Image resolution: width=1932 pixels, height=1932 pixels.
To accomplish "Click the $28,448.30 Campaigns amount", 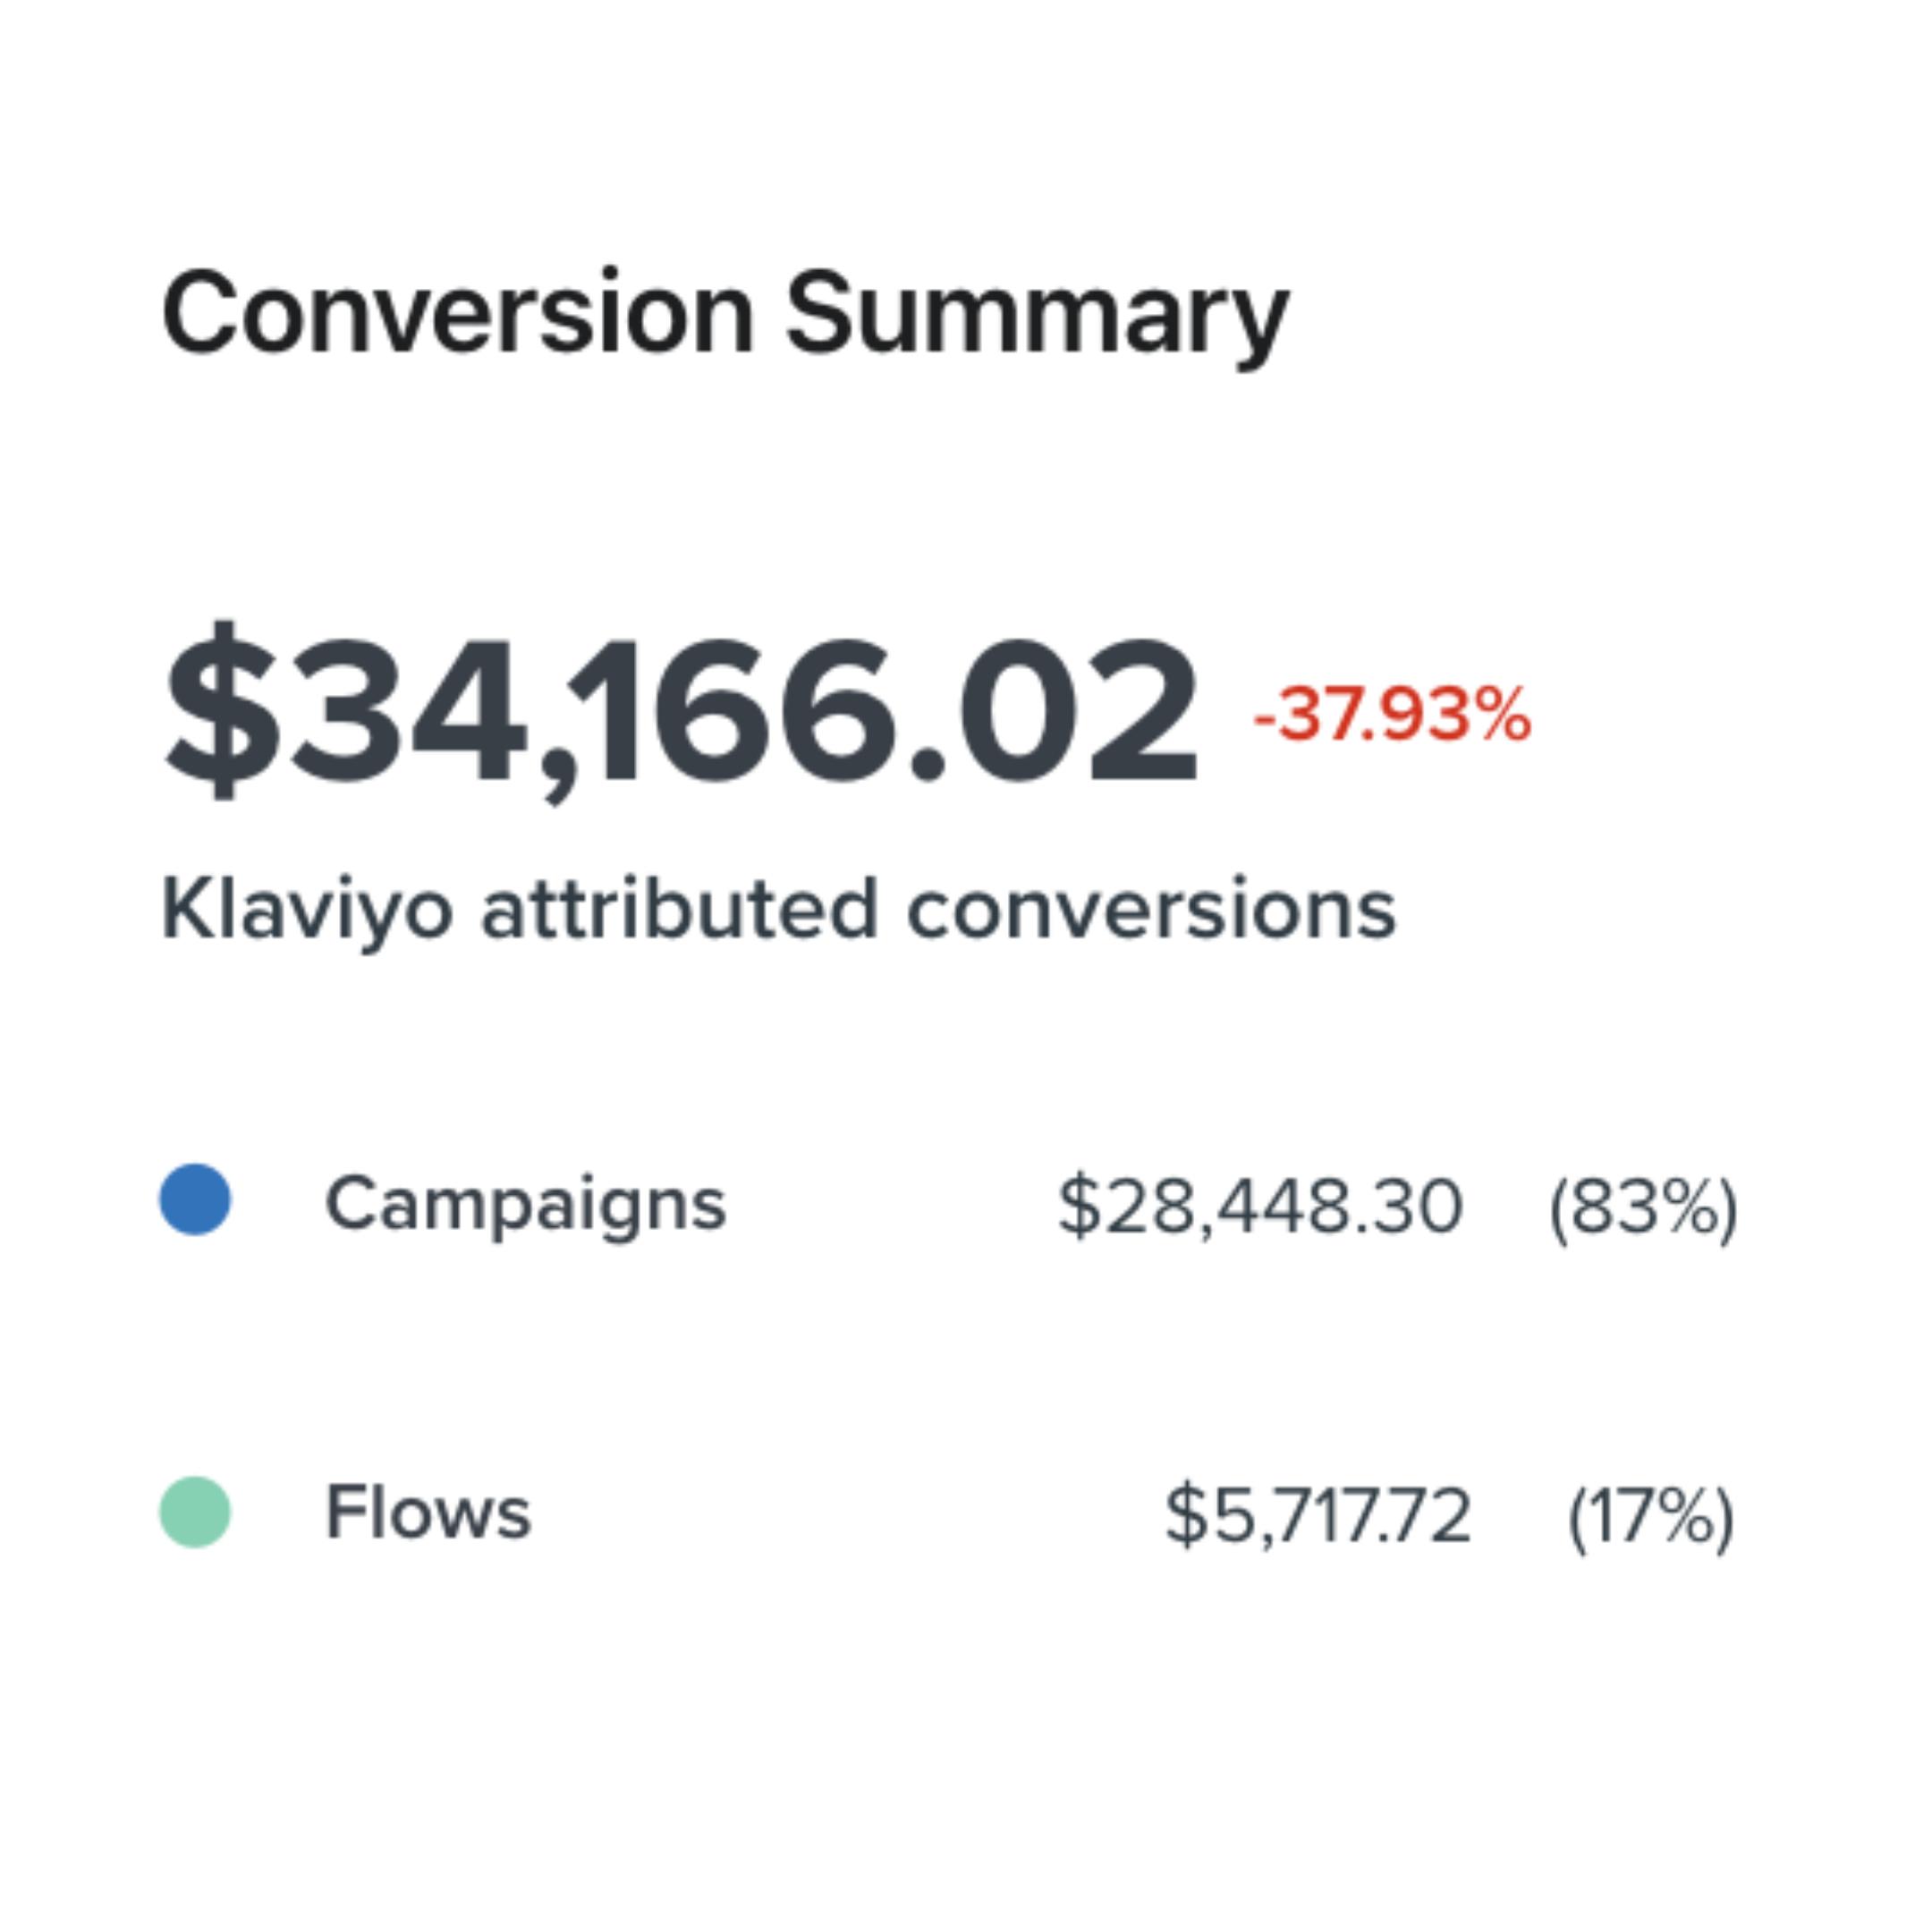I will coord(1260,1206).
